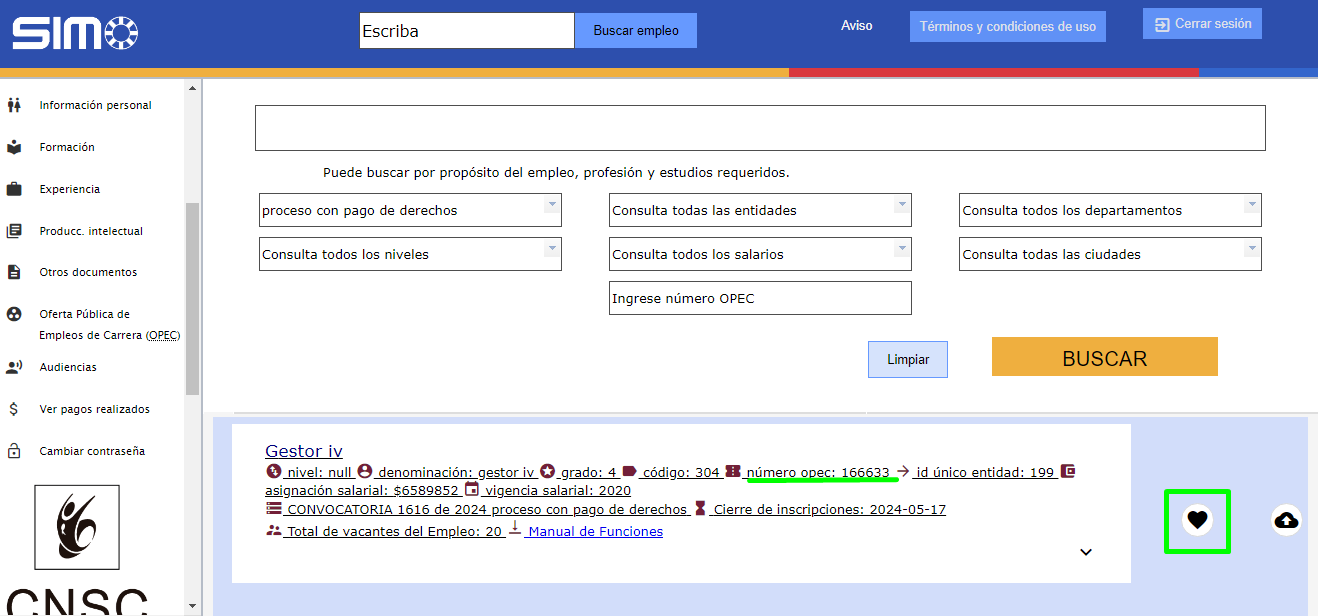
Task: Click the cloud upload icon
Action: 1286,520
